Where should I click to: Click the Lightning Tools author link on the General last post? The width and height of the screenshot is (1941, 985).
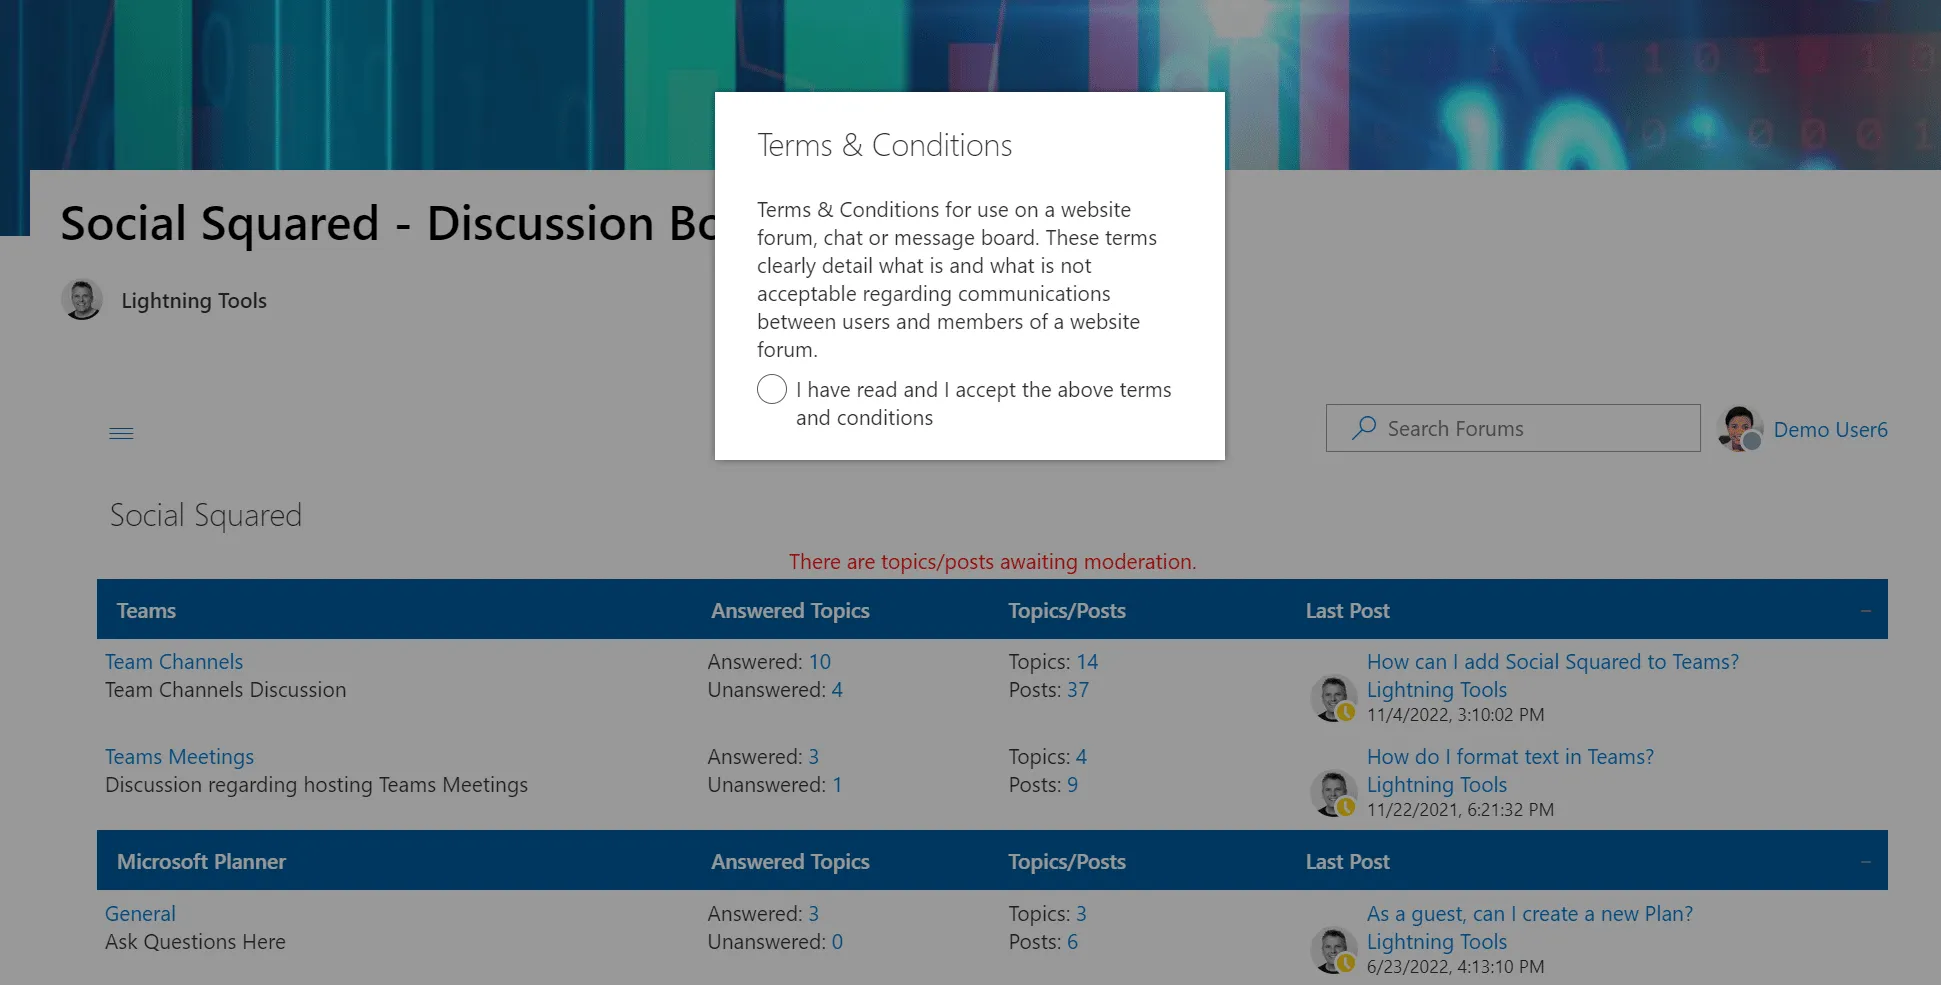(1437, 941)
